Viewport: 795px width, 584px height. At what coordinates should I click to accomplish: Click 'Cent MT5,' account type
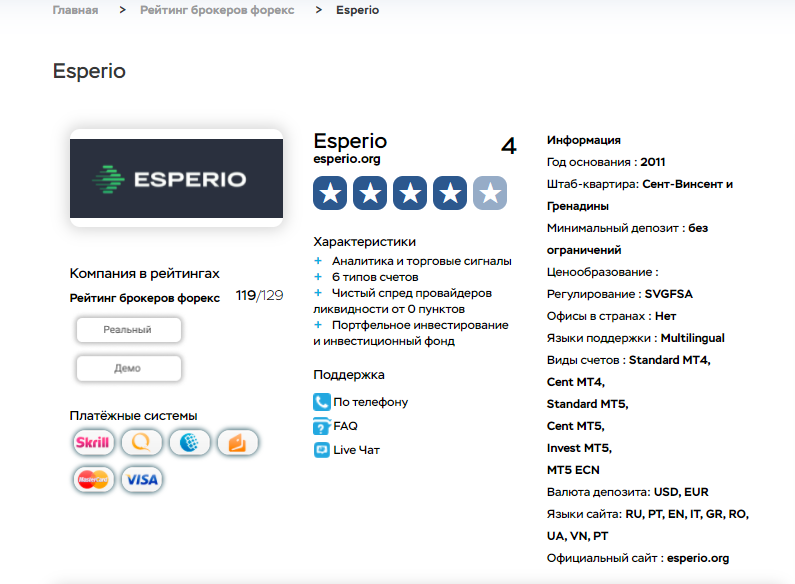575,426
